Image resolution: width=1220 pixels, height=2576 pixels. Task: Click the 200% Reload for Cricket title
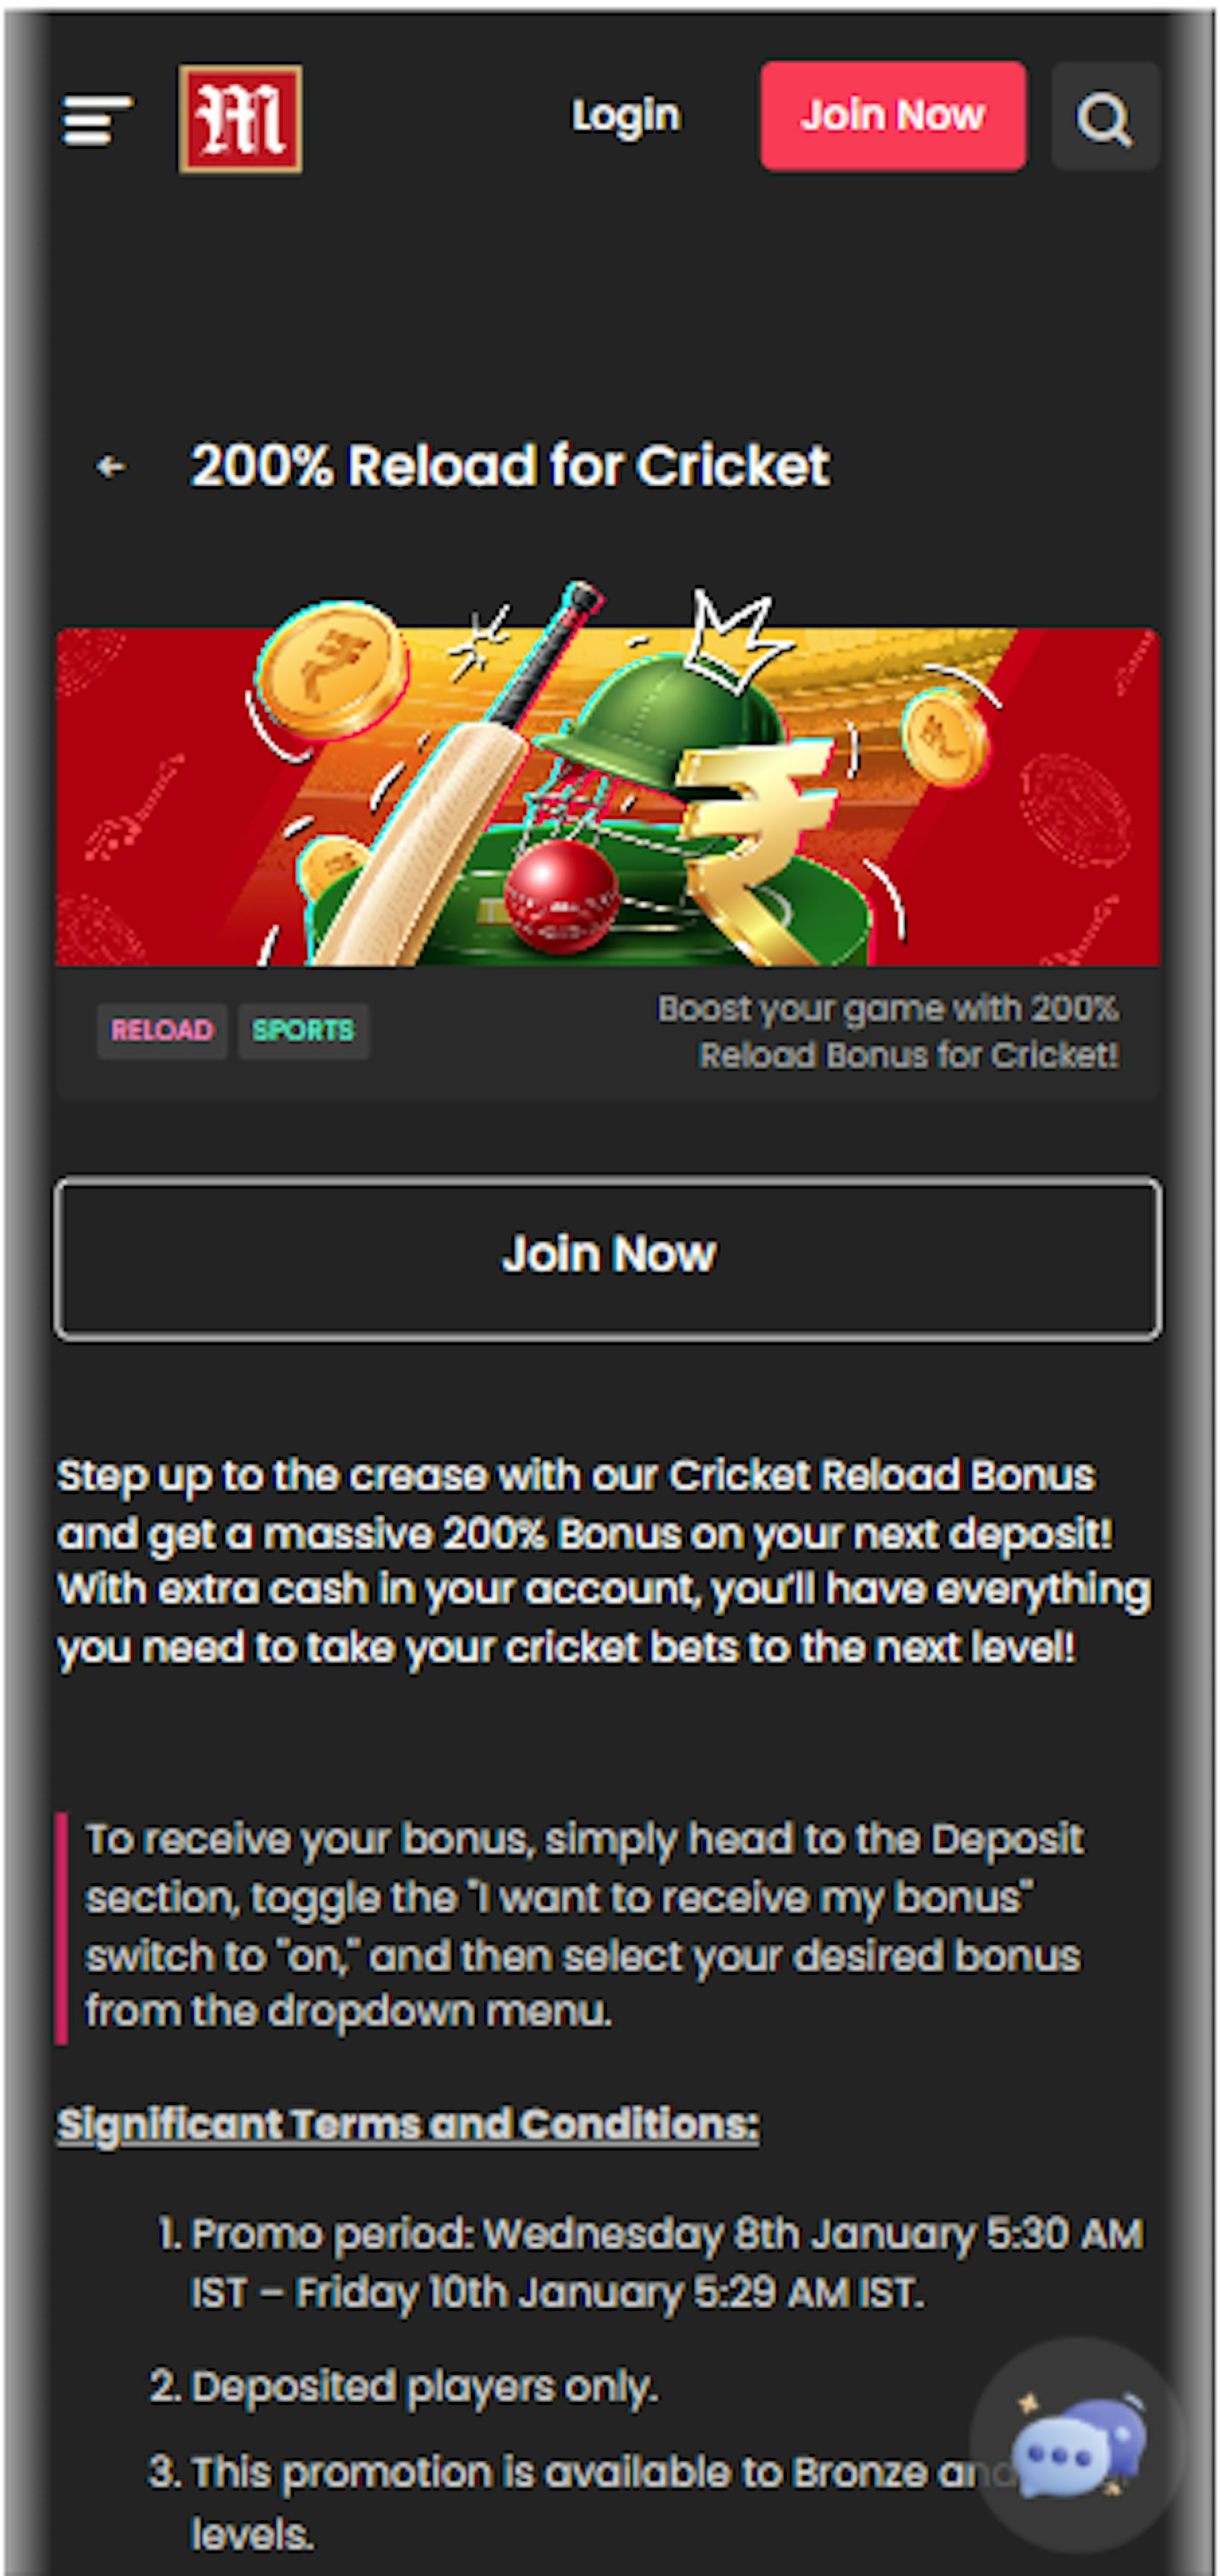tap(510, 465)
